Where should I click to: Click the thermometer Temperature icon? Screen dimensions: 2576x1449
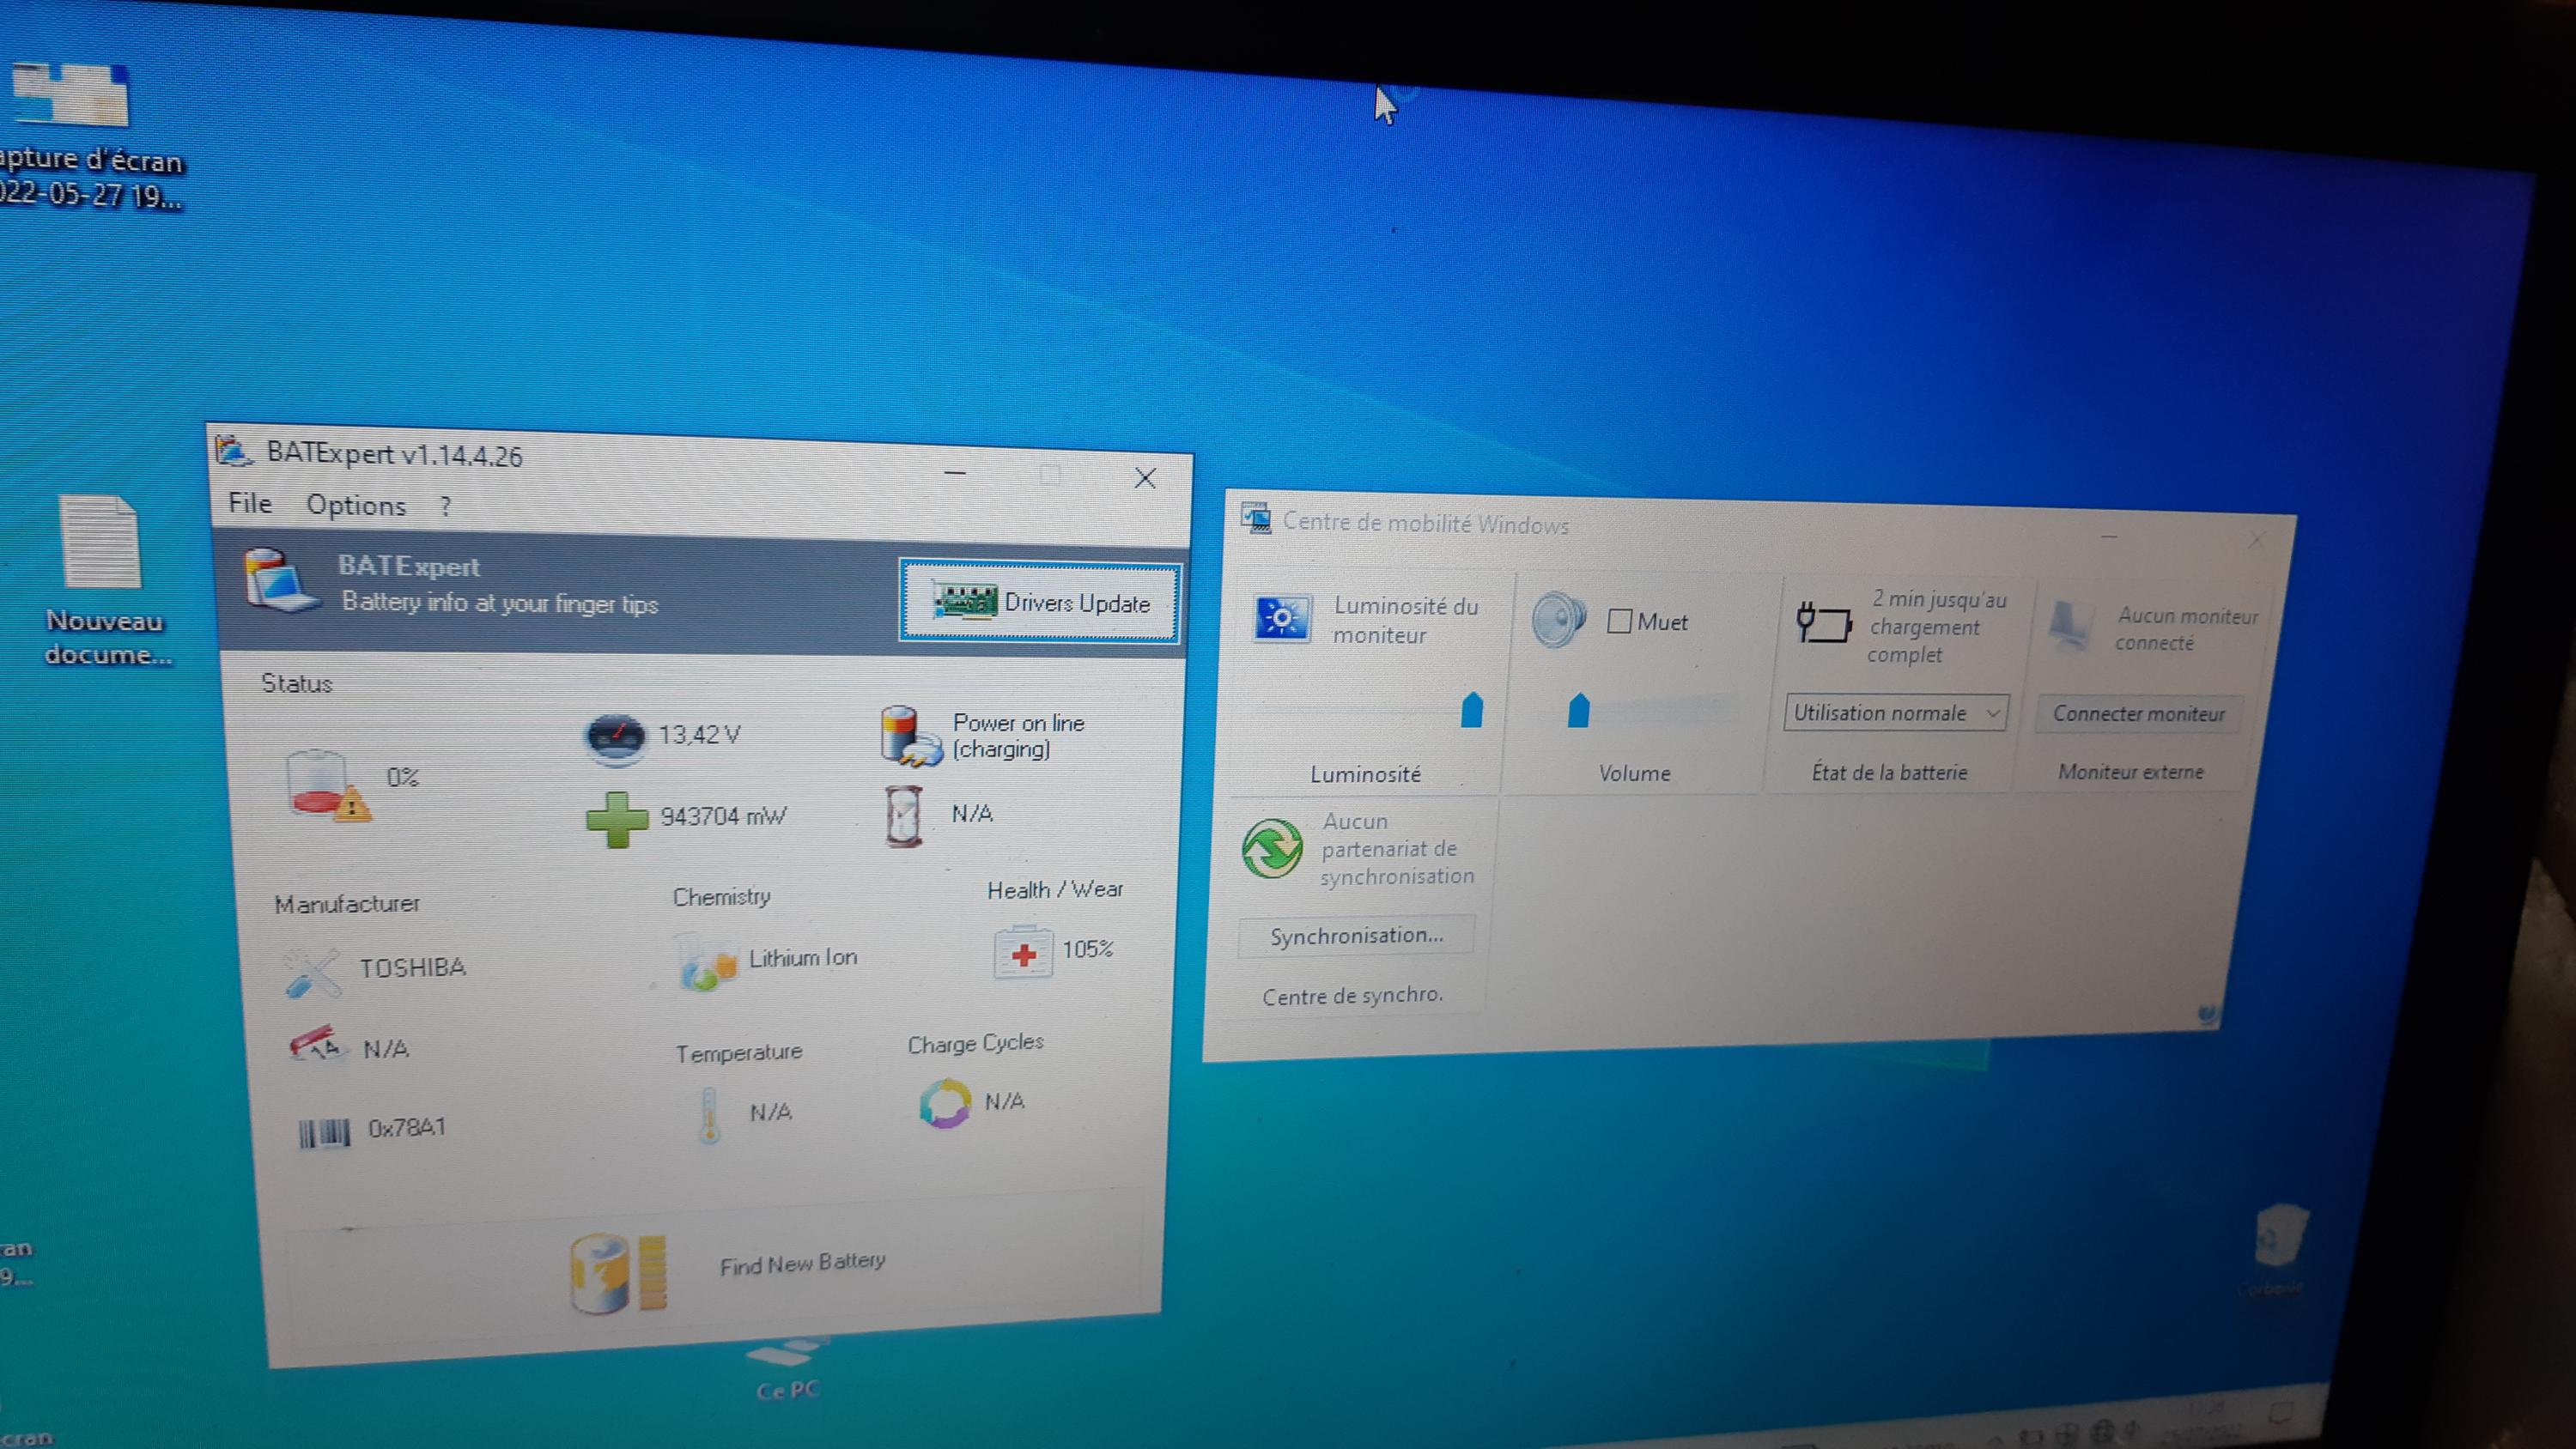(709, 1114)
